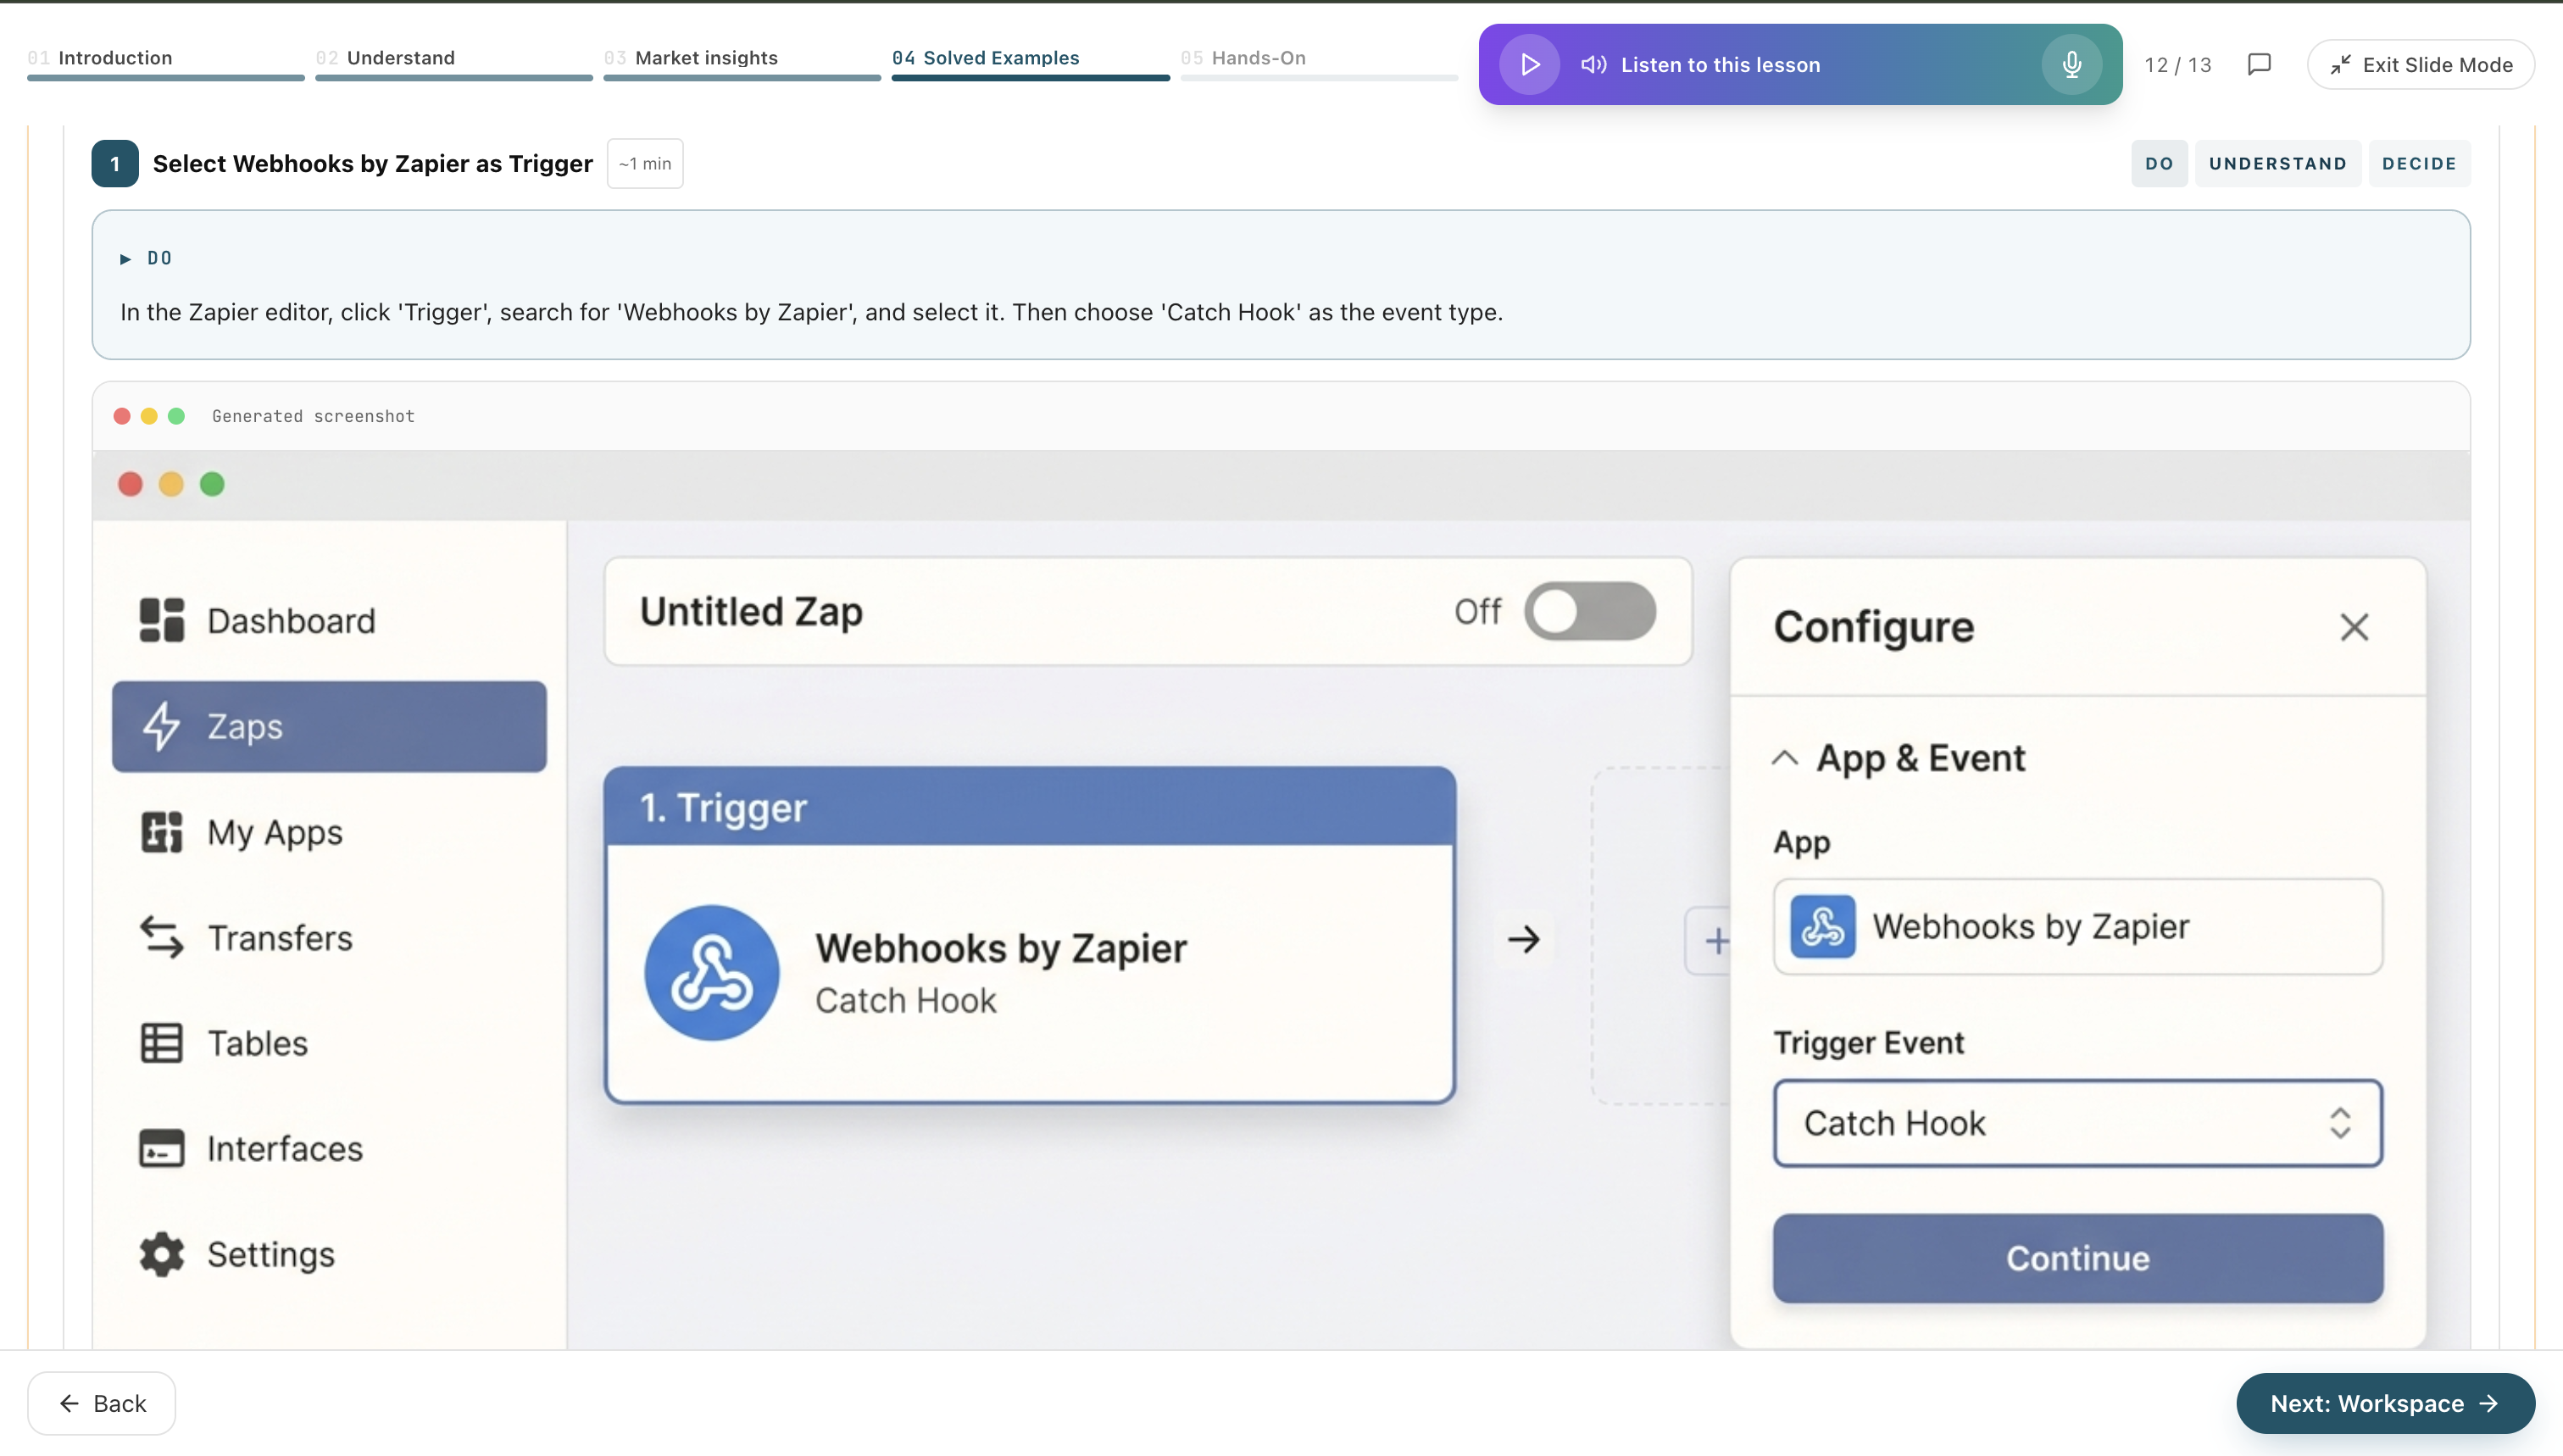
Task: Switch to the UNDERSTAND step tab
Action: [2277, 163]
